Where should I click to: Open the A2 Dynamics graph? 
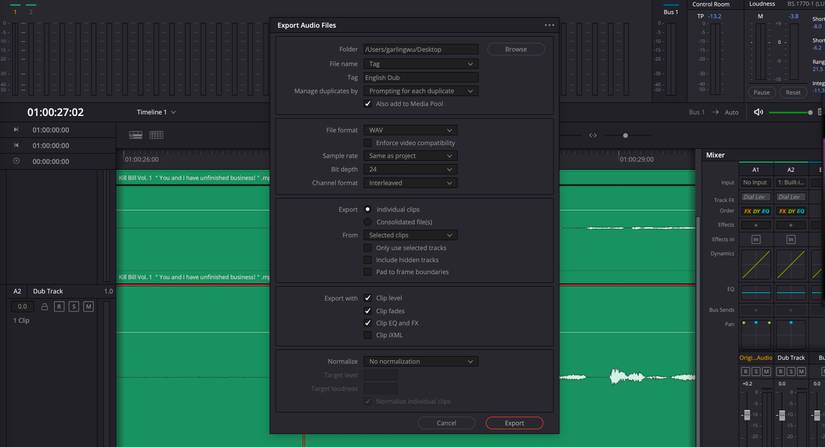point(791,265)
